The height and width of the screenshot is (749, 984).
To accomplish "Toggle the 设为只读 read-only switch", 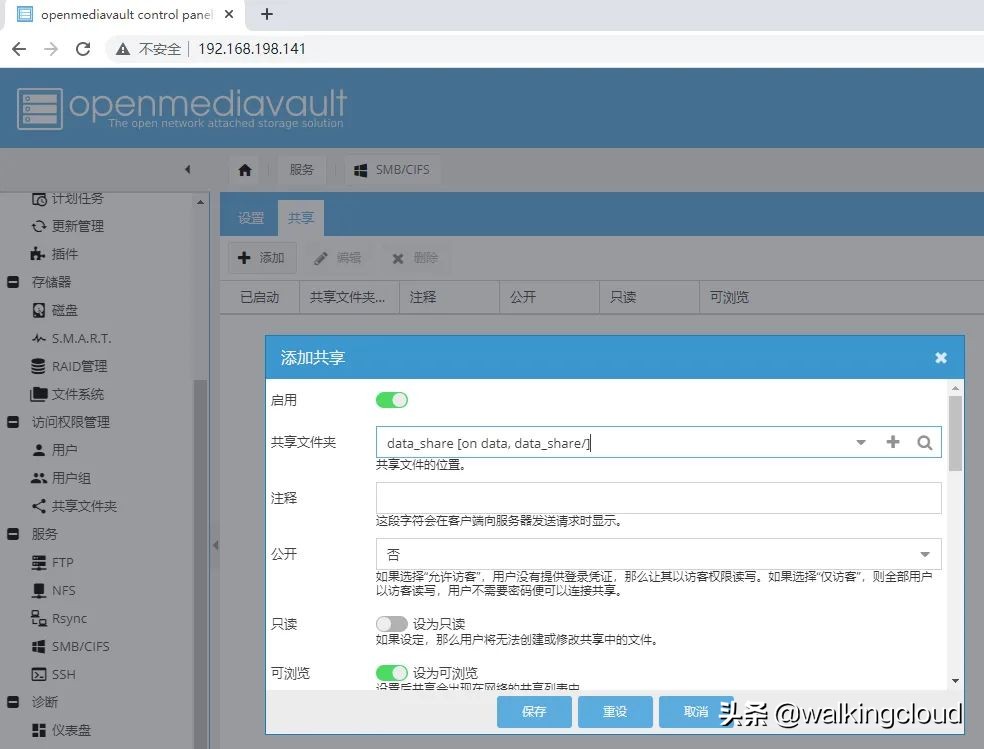I will (x=392, y=624).
